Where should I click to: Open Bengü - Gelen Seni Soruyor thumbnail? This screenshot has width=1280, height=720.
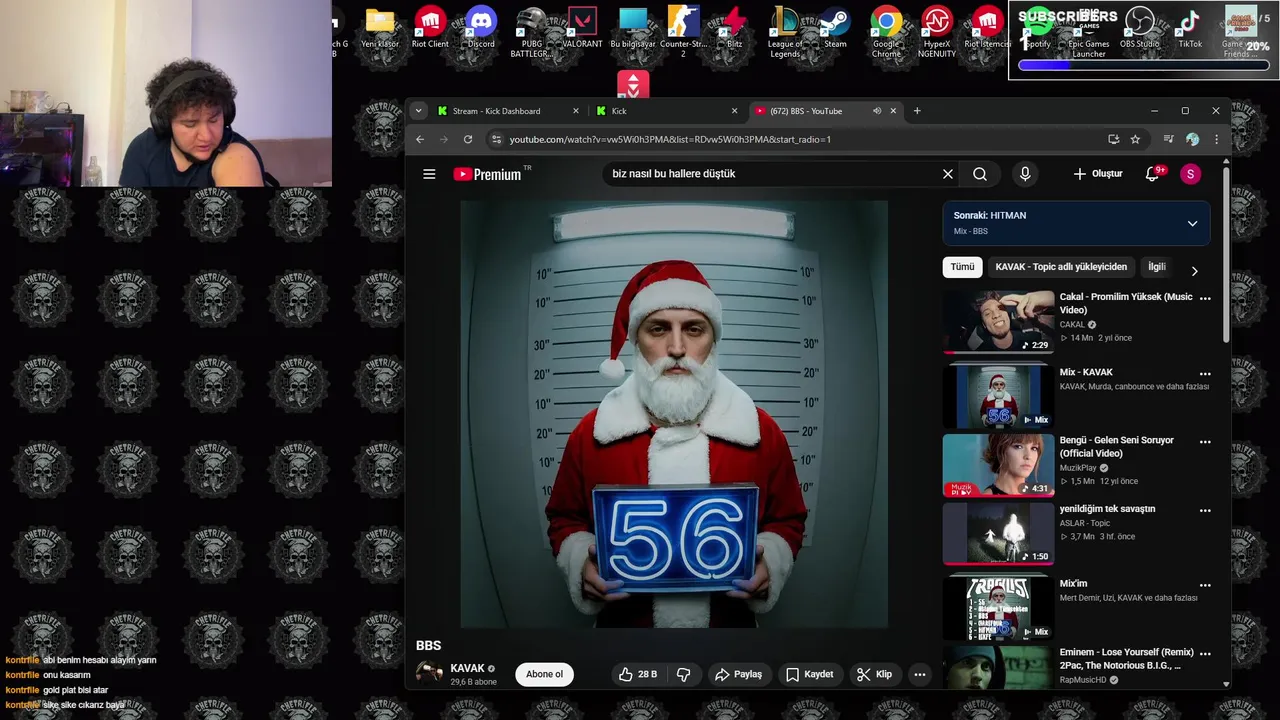point(998,465)
